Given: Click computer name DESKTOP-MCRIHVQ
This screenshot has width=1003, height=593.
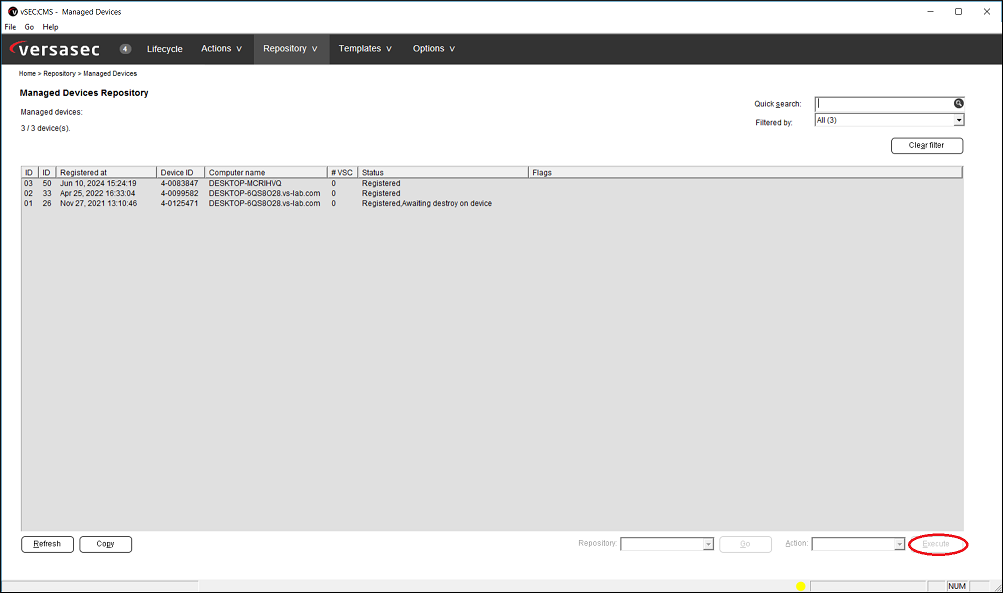Looking at the screenshot, I should click(245, 184).
